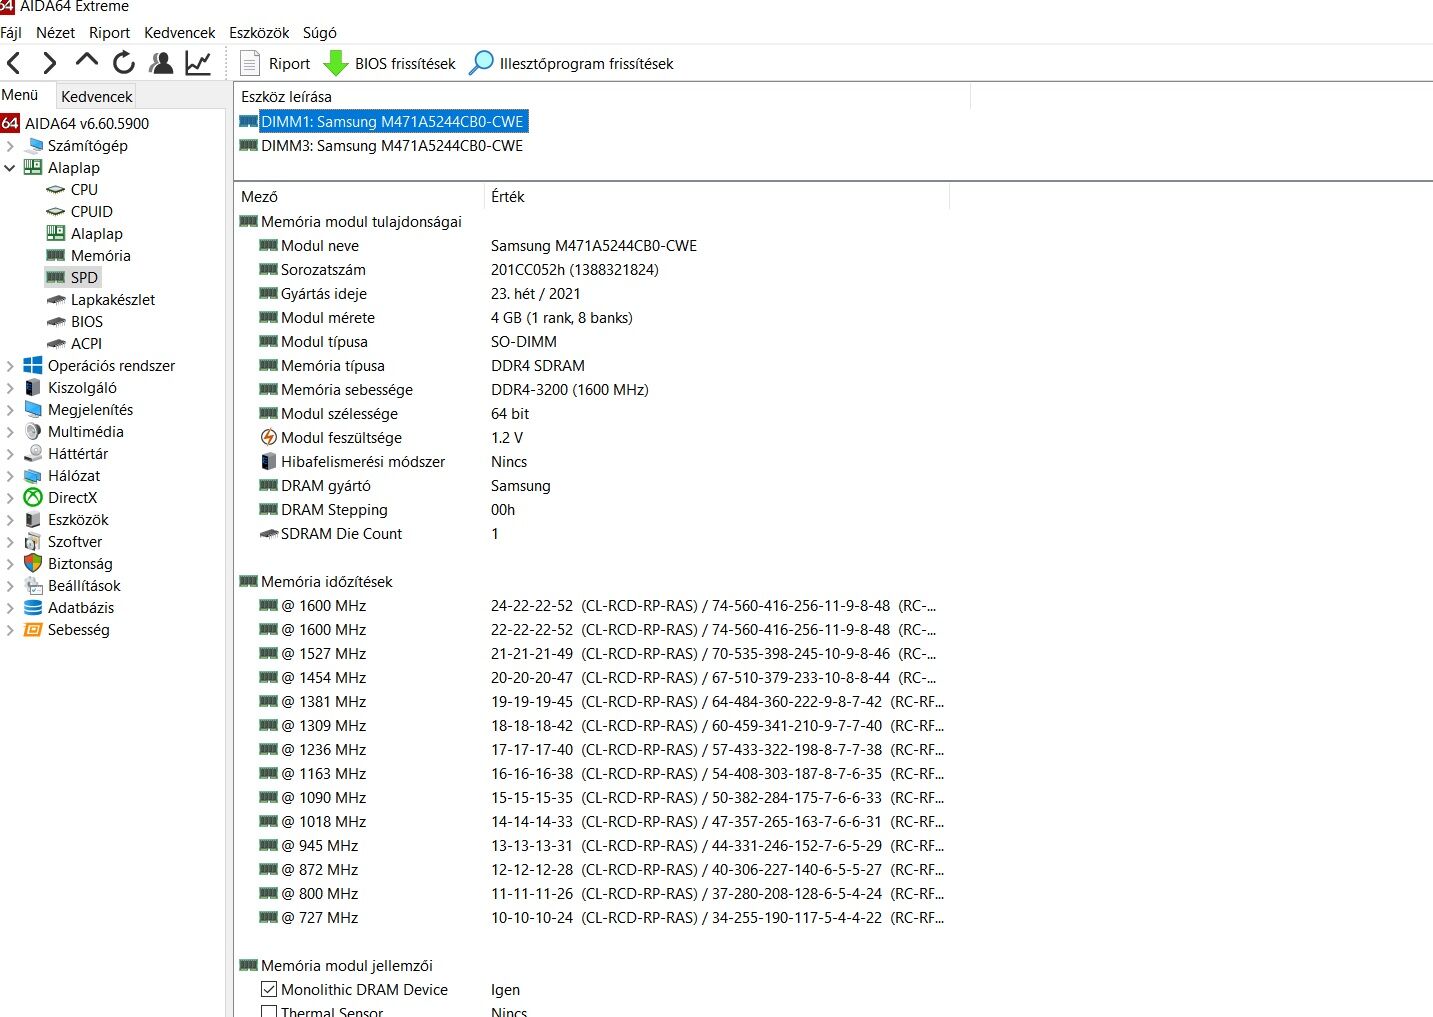Screen dimensions: 1433x1017
Task: Click the Kiszolgáló server icon
Action: pyautogui.click(x=33, y=387)
